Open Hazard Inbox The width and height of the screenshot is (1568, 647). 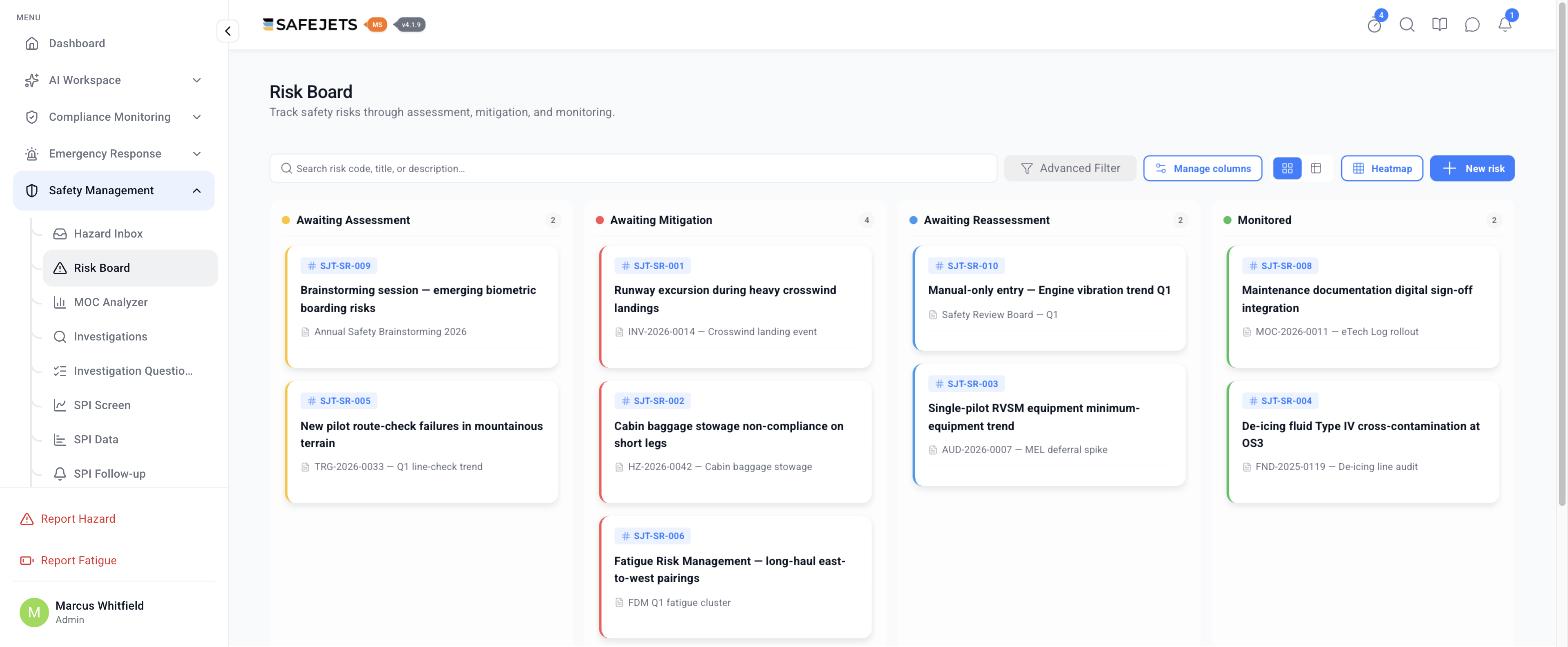tap(130, 233)
